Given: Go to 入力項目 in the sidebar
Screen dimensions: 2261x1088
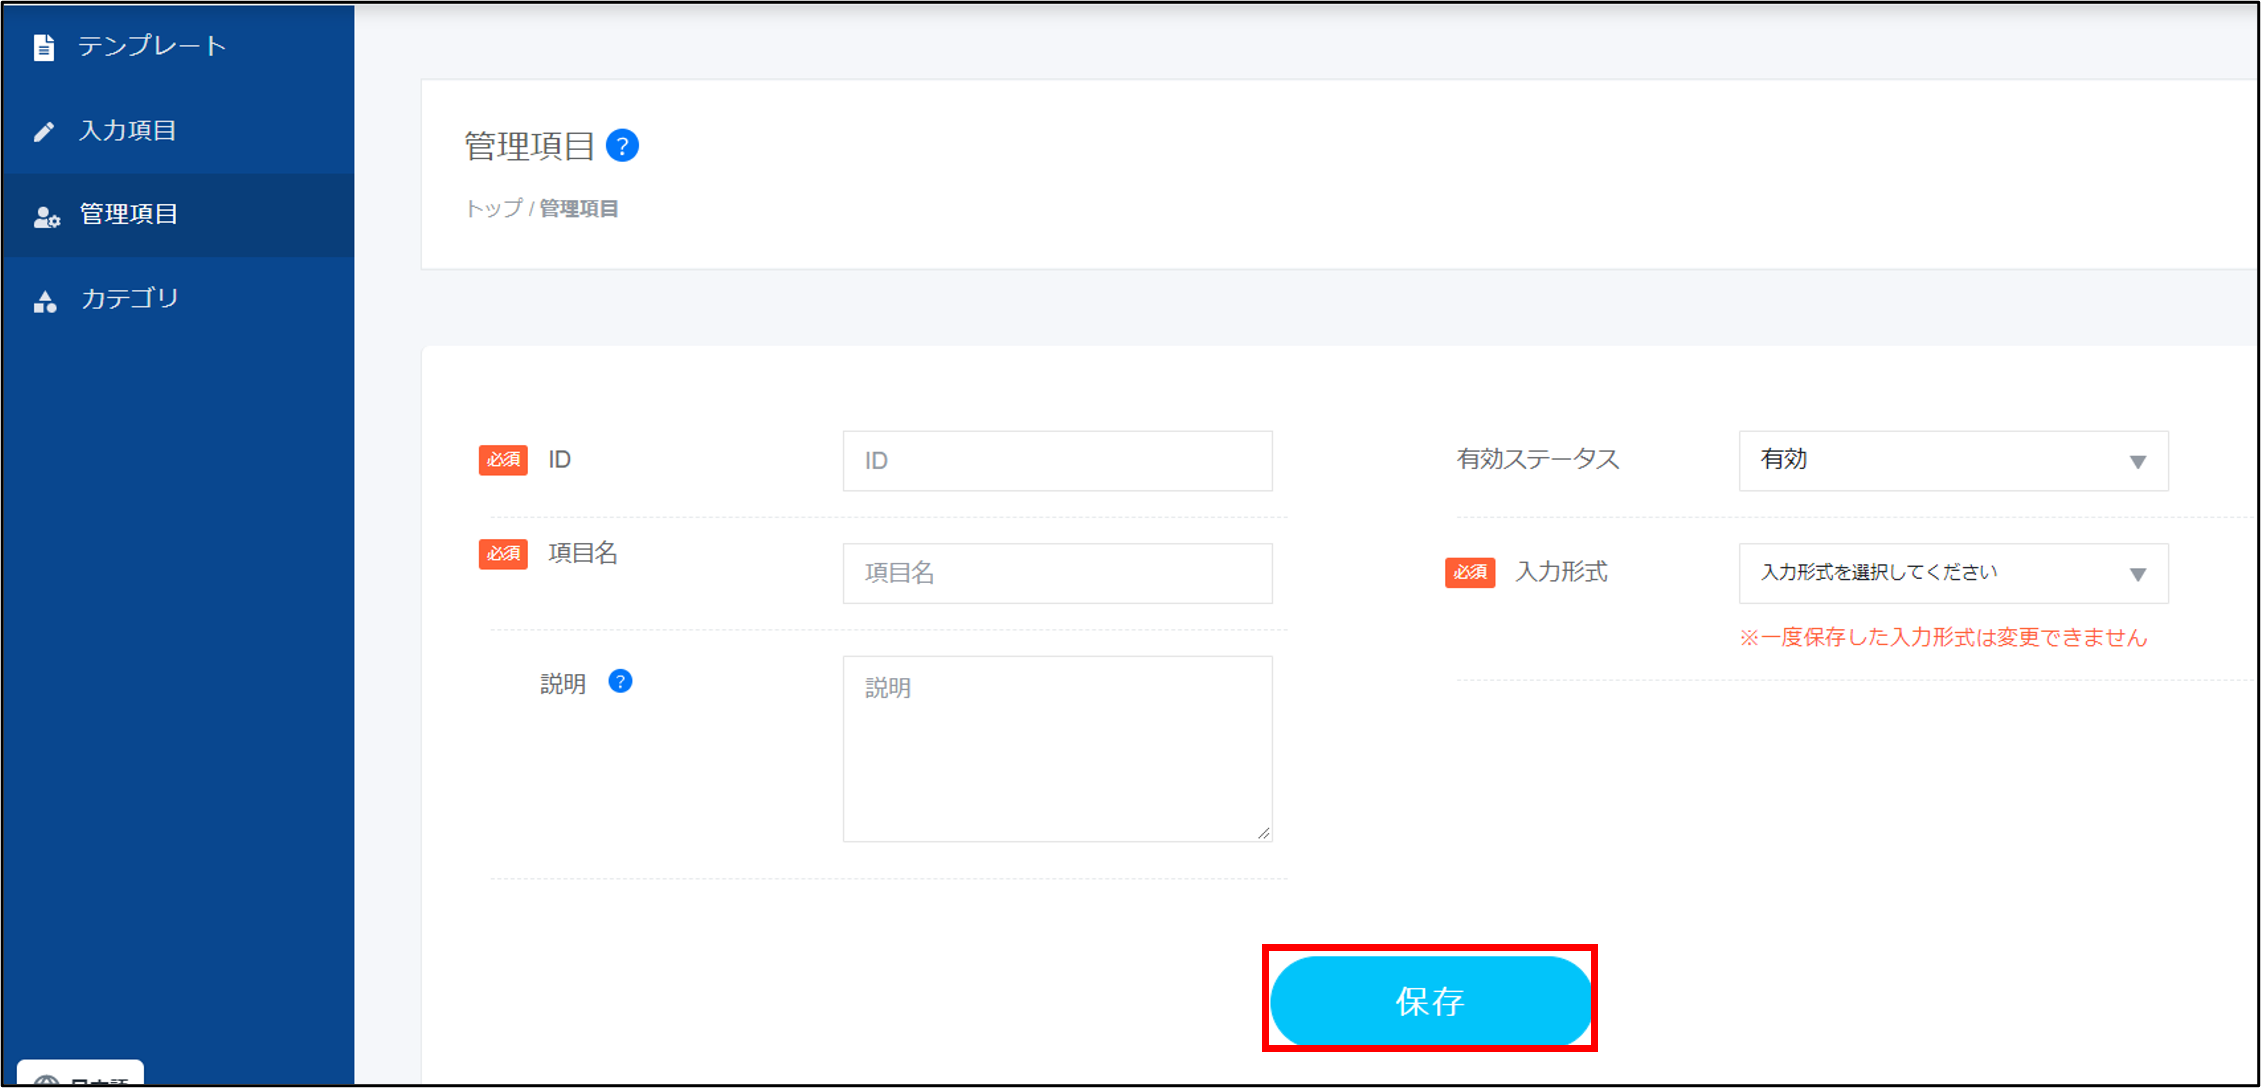Looking at the screenshot, I should coord(128,130).
